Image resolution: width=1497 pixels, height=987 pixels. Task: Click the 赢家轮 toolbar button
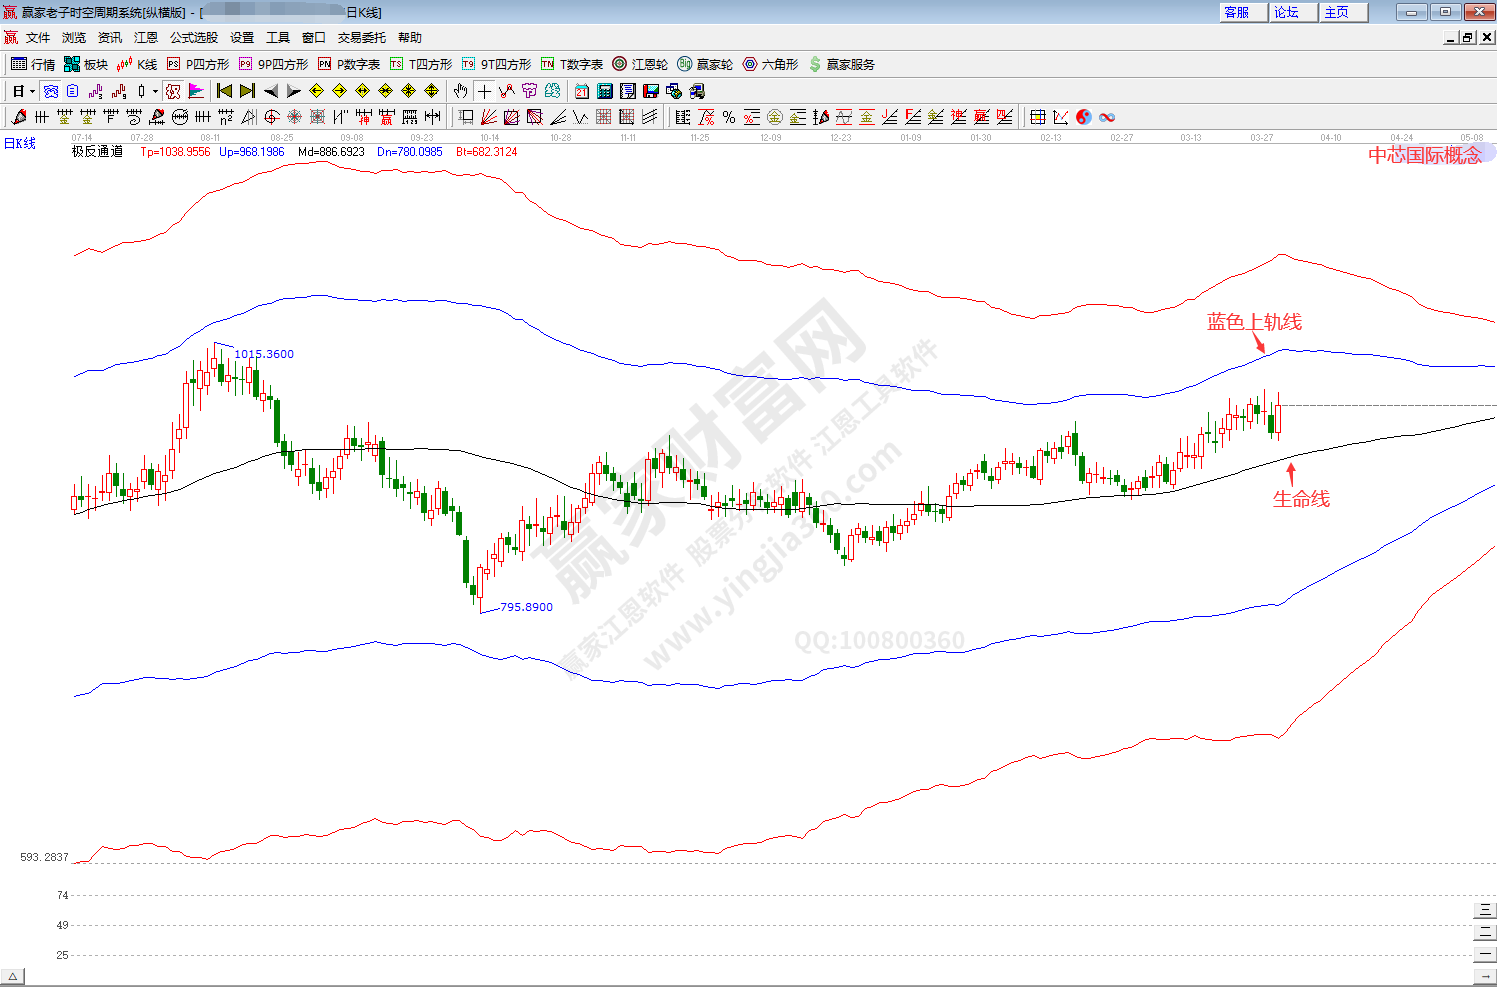coord(705,64)
